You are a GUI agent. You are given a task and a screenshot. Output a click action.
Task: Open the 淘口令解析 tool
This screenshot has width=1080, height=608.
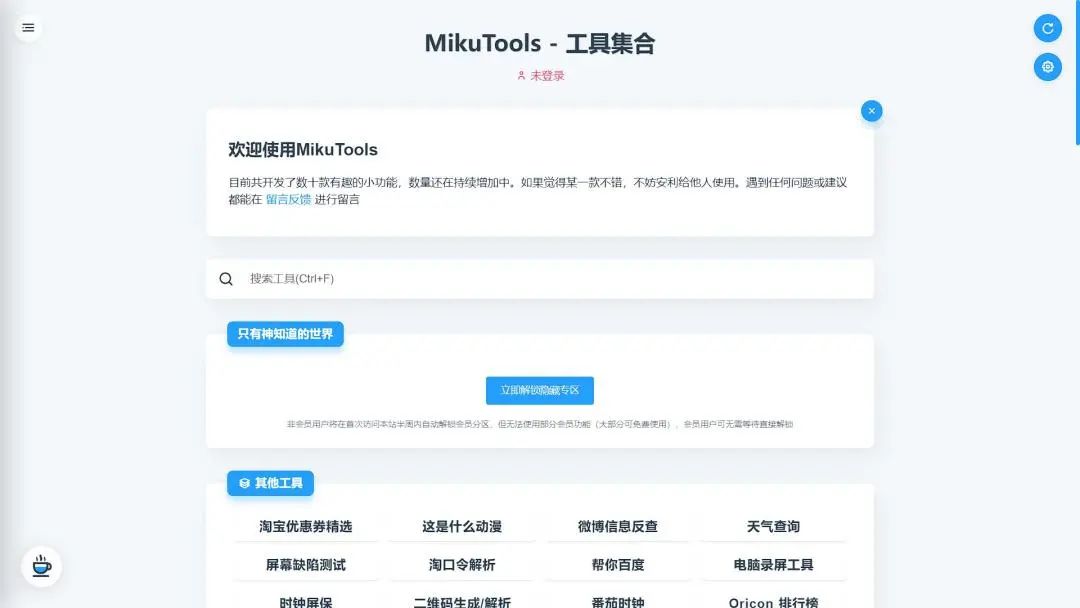click(x=462, y=565)
